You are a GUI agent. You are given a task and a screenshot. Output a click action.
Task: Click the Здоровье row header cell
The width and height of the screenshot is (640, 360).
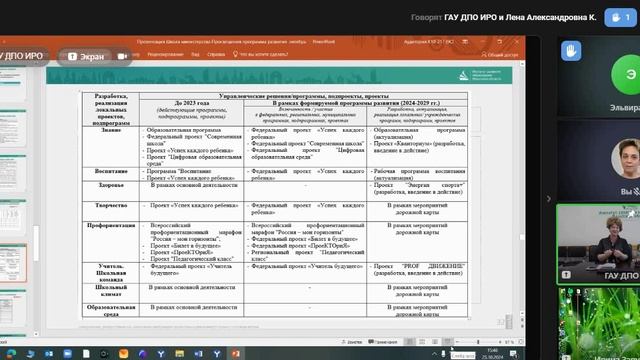pos(111,191)
